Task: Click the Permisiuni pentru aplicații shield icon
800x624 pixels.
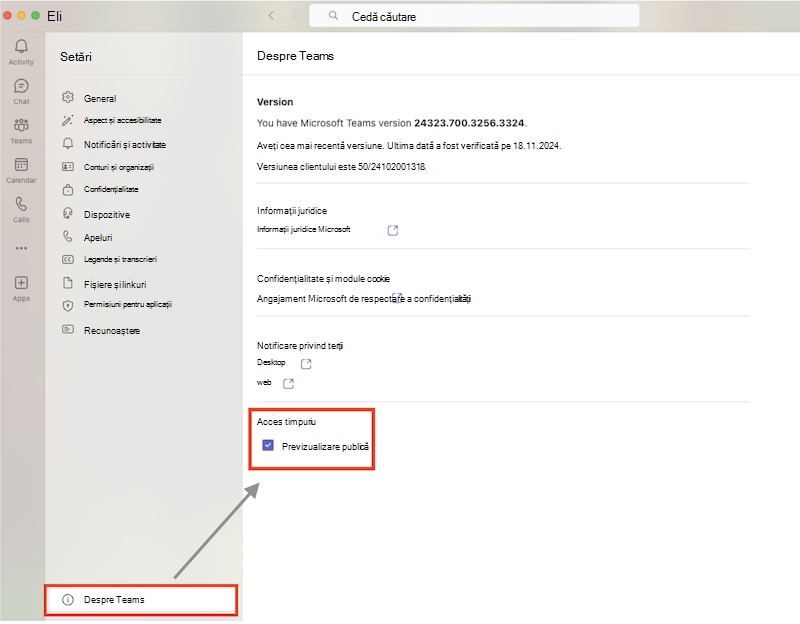Action: tap(68, 306)
